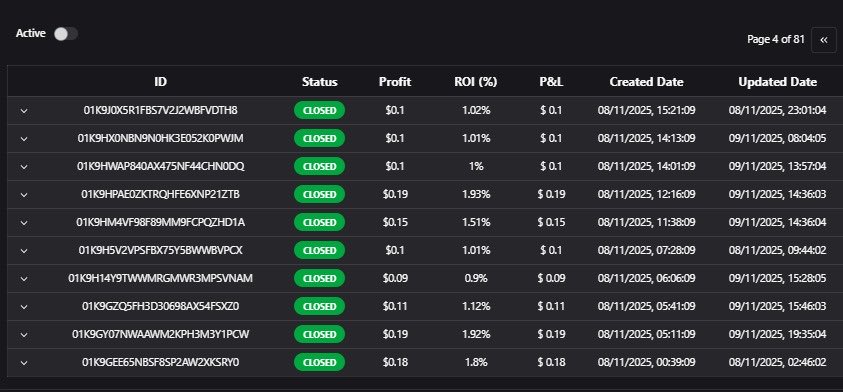Expand row 01K9GZQ5FH3D30698AX54FSXZ0
Image resolution: width=843 pixels, height=392 pixels.
pos(24,307)
